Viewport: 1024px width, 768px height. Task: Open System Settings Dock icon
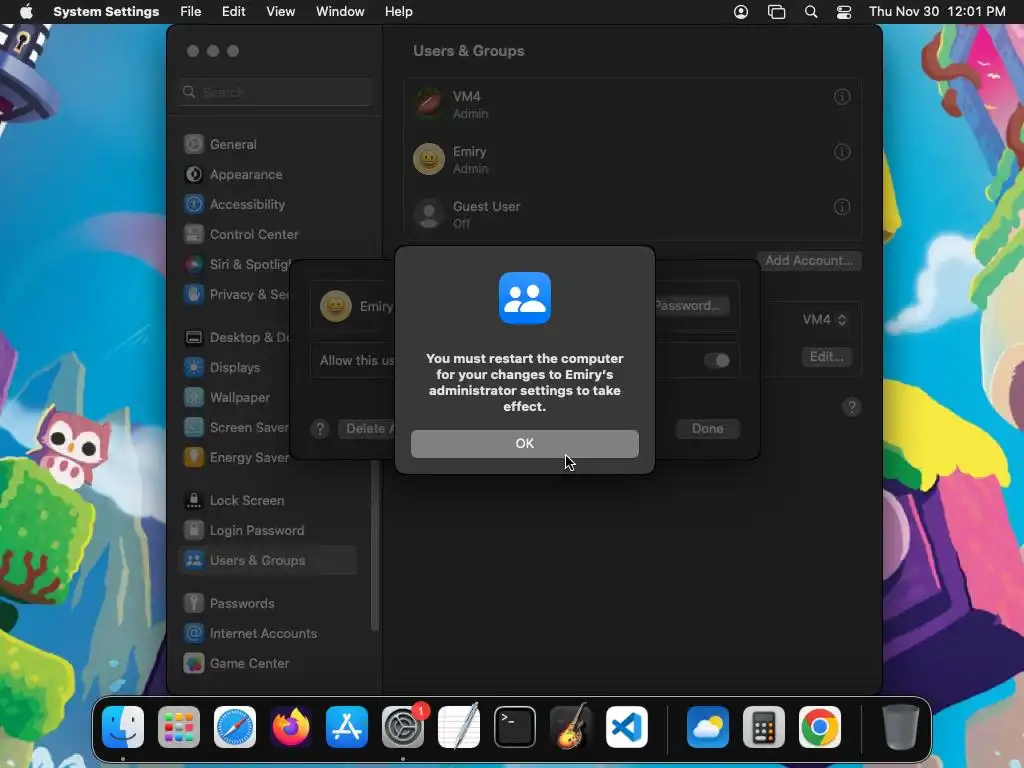point(403,727)
